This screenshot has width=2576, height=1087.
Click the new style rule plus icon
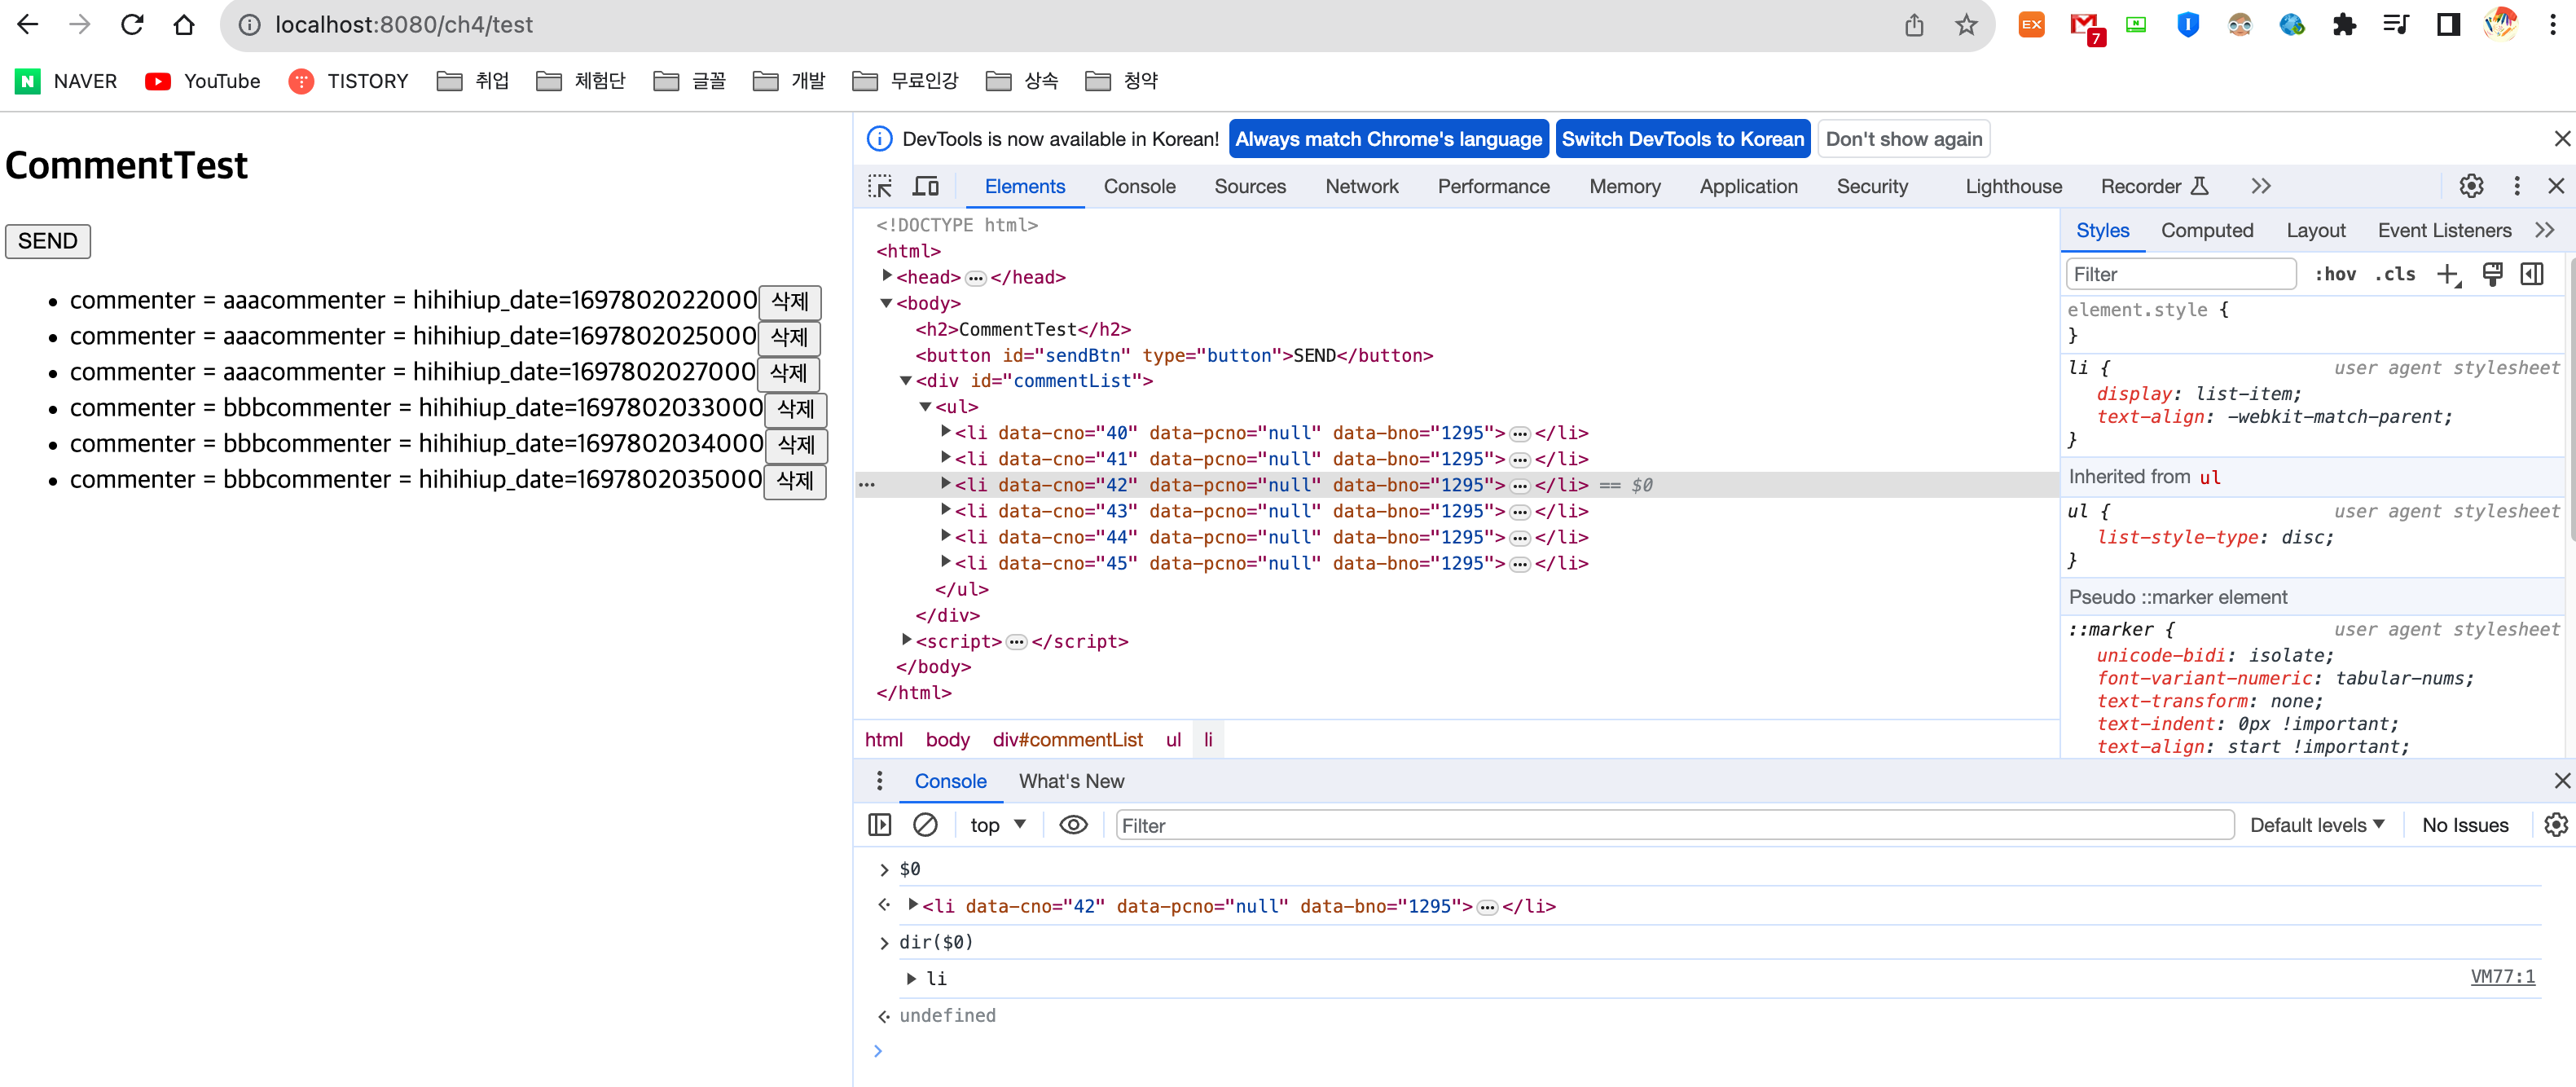pyautogui.click(x=2447, y=274)
